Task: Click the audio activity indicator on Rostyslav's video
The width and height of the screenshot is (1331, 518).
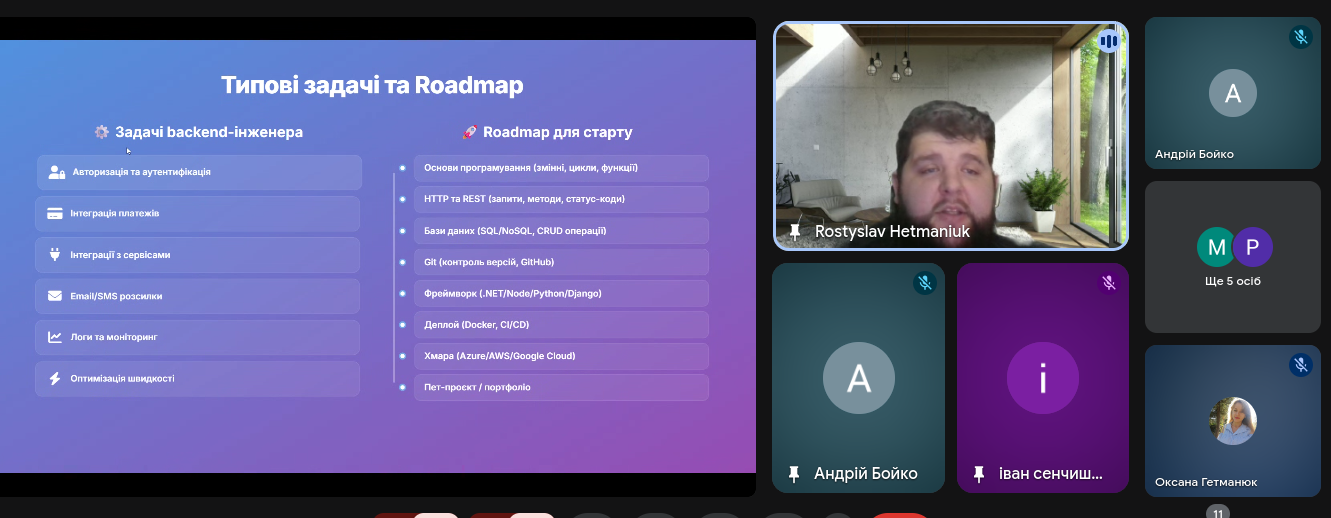Action: pos(1108,41)
